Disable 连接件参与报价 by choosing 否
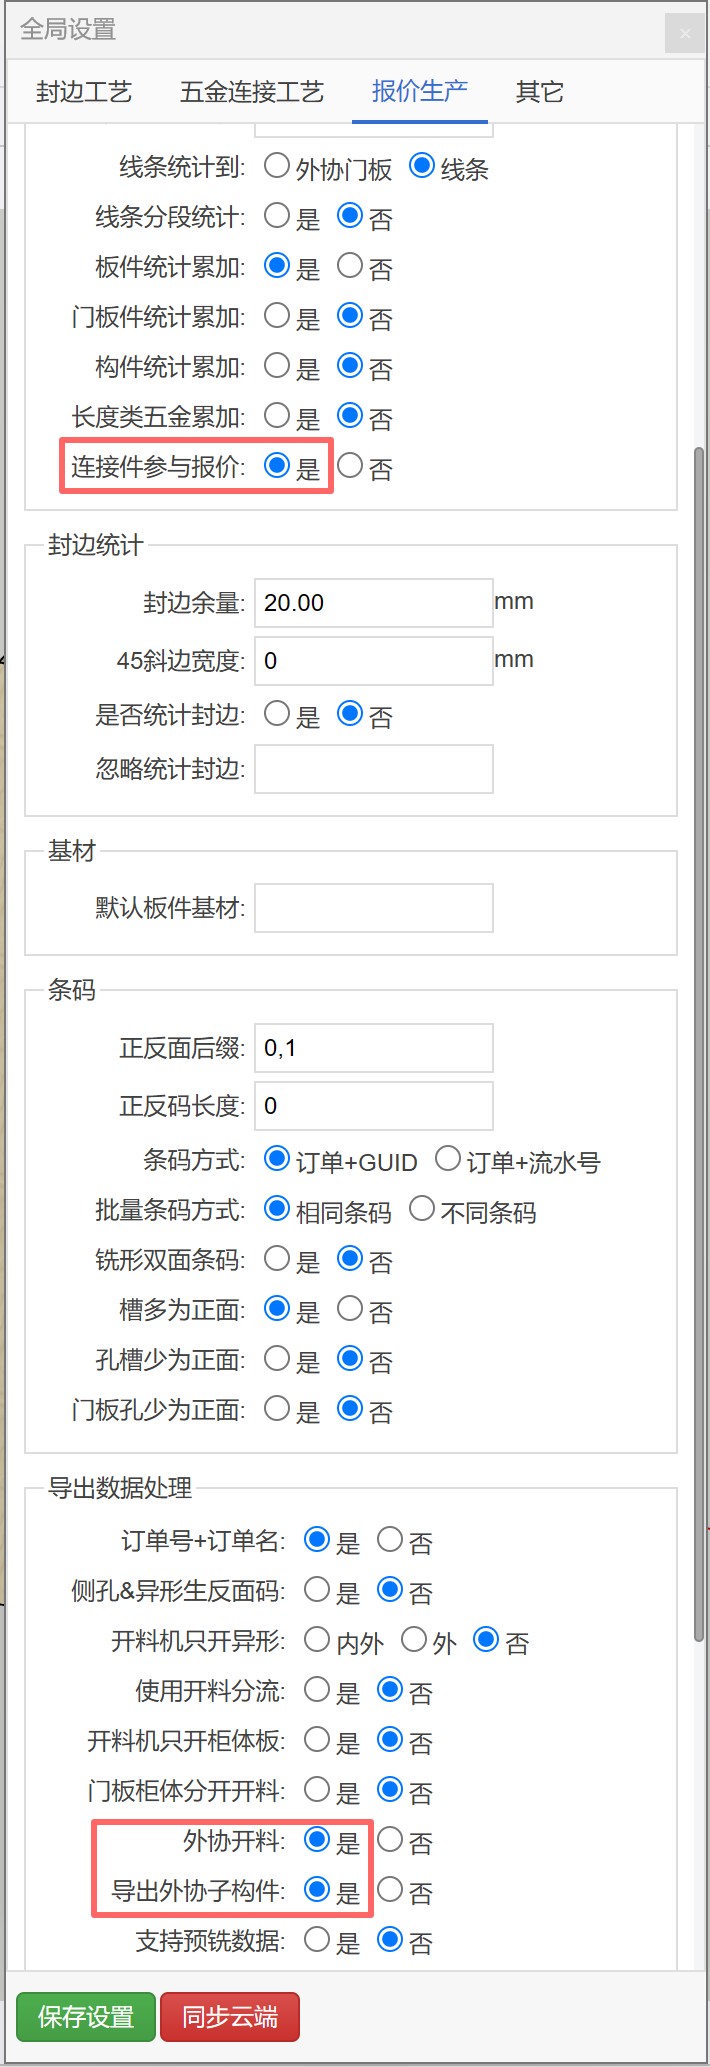 pyautogui.click(x=351, y=467)
